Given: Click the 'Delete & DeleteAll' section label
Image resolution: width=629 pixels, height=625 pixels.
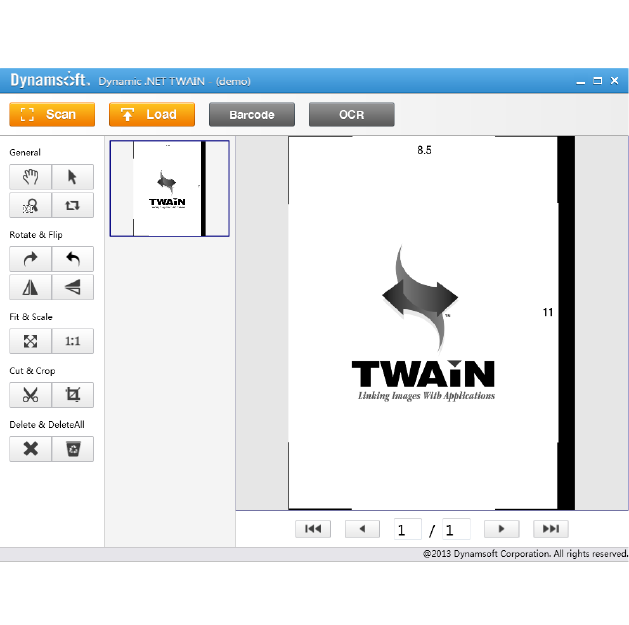Looking at the screenshot, I should [47, 424].
